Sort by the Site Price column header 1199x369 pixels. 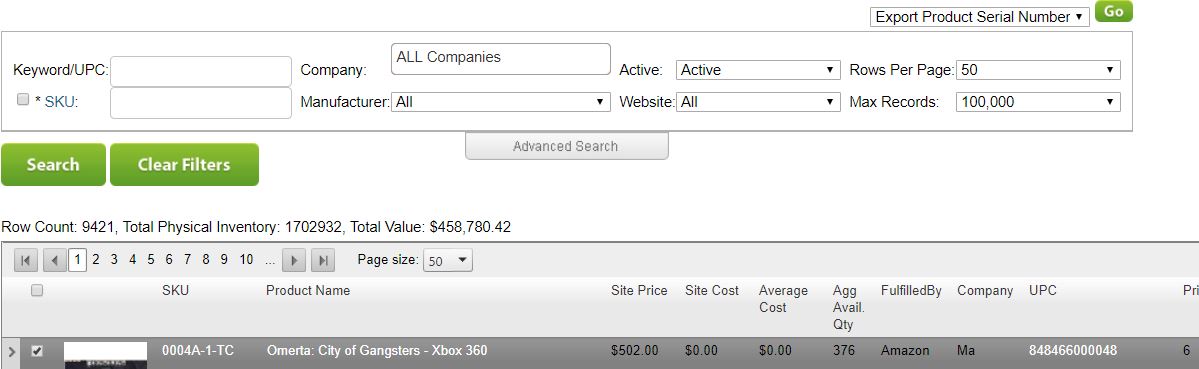pos(639,290)
